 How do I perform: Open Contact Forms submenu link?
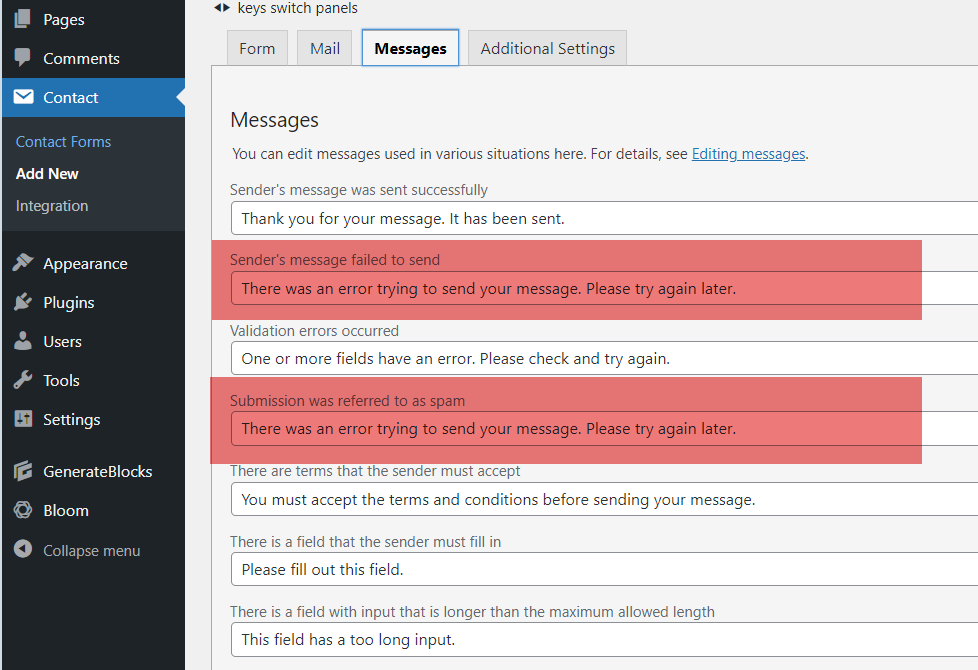pos(63,142)
